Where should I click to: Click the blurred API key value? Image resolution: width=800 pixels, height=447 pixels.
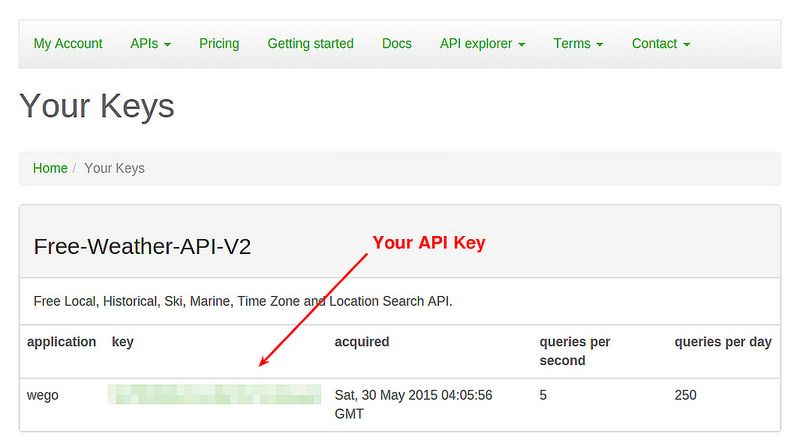214,394
